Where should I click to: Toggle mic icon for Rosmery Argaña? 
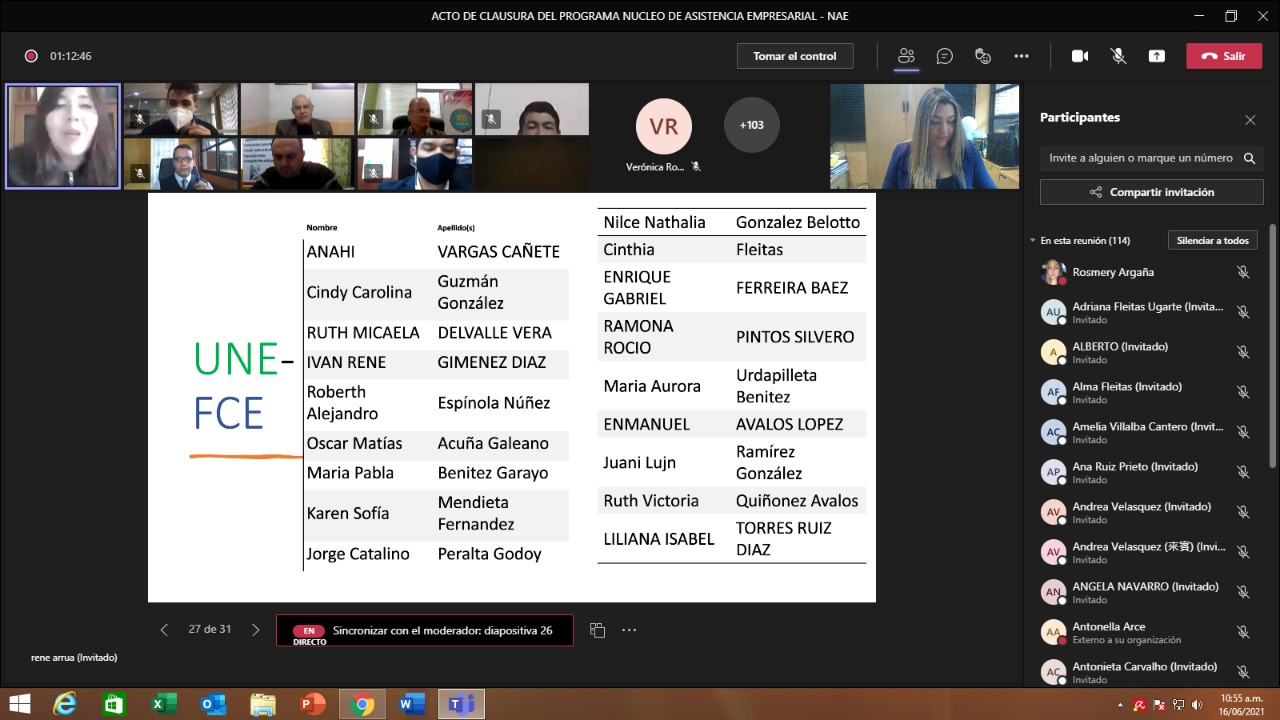(x=1243, y=272)
